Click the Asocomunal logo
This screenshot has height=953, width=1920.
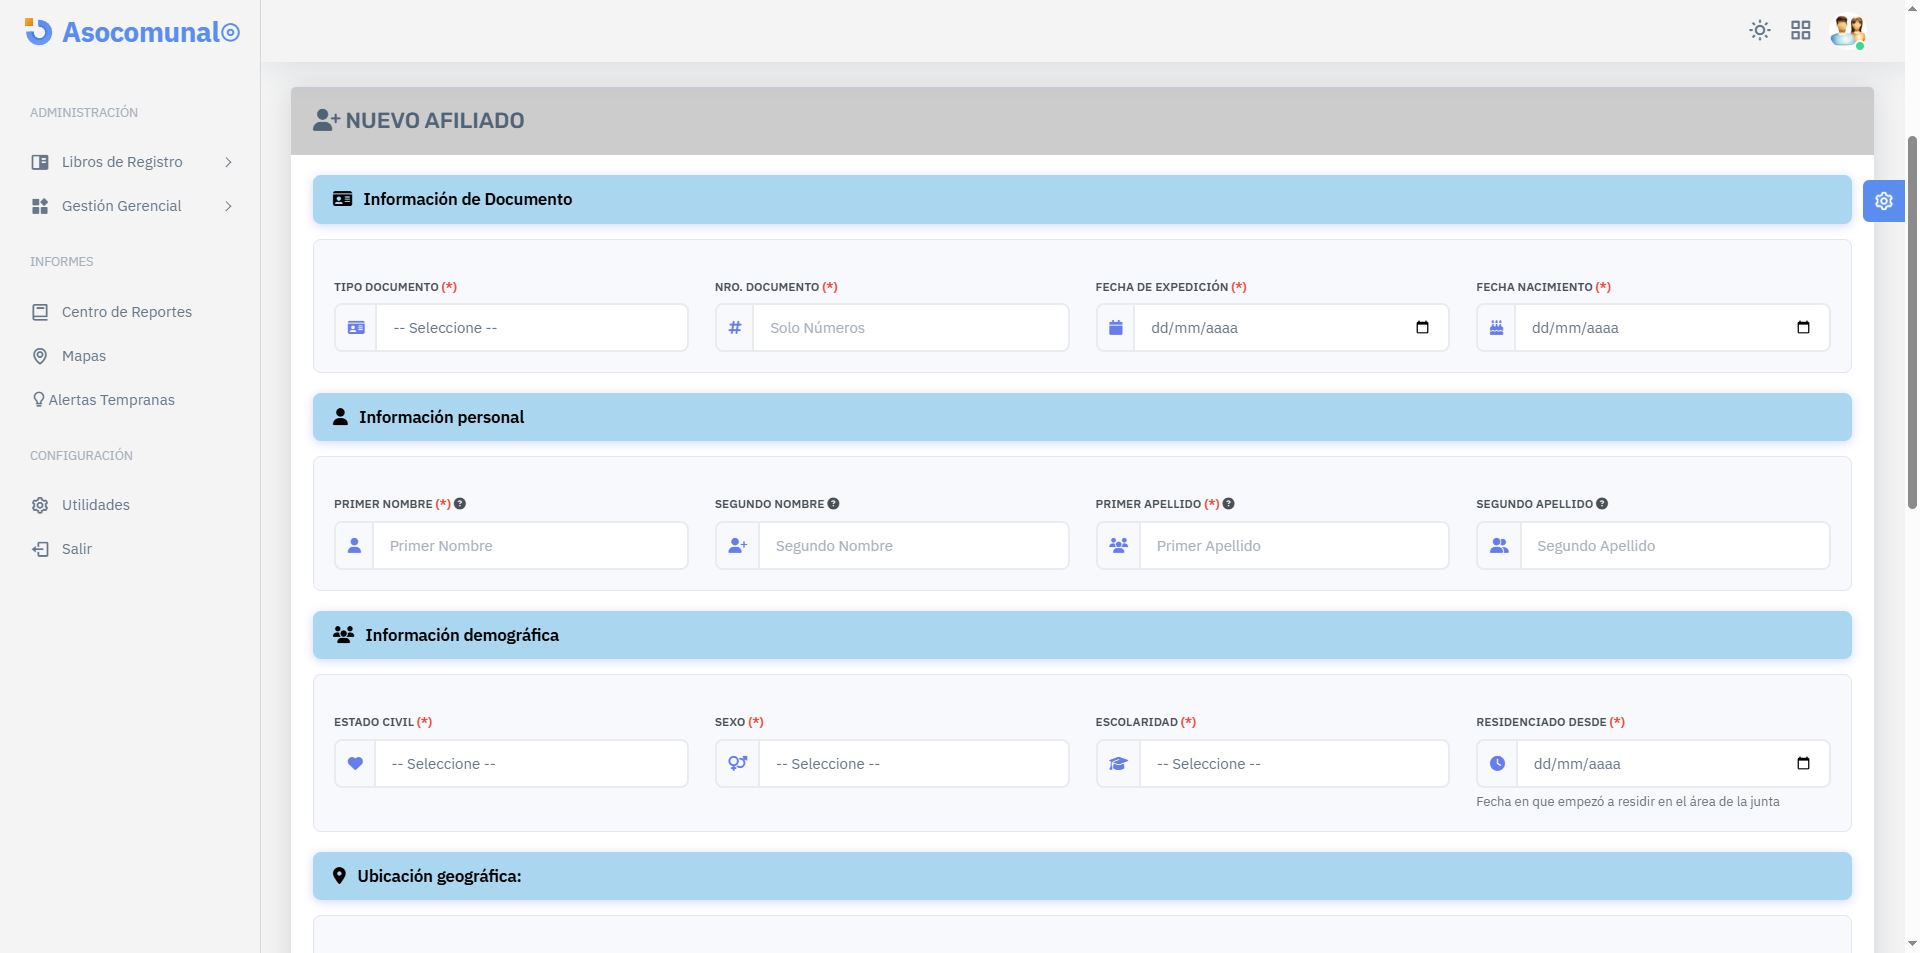(132, 32)
